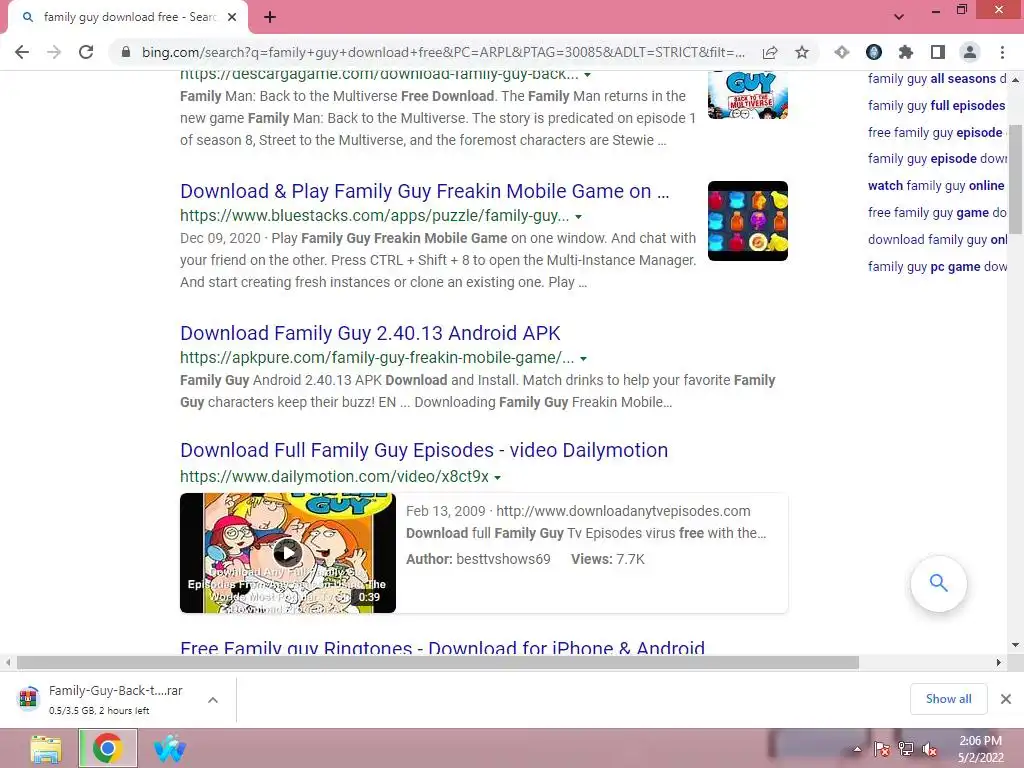
Task: Click Action Center flag tray icon
Action: point(882,749)
